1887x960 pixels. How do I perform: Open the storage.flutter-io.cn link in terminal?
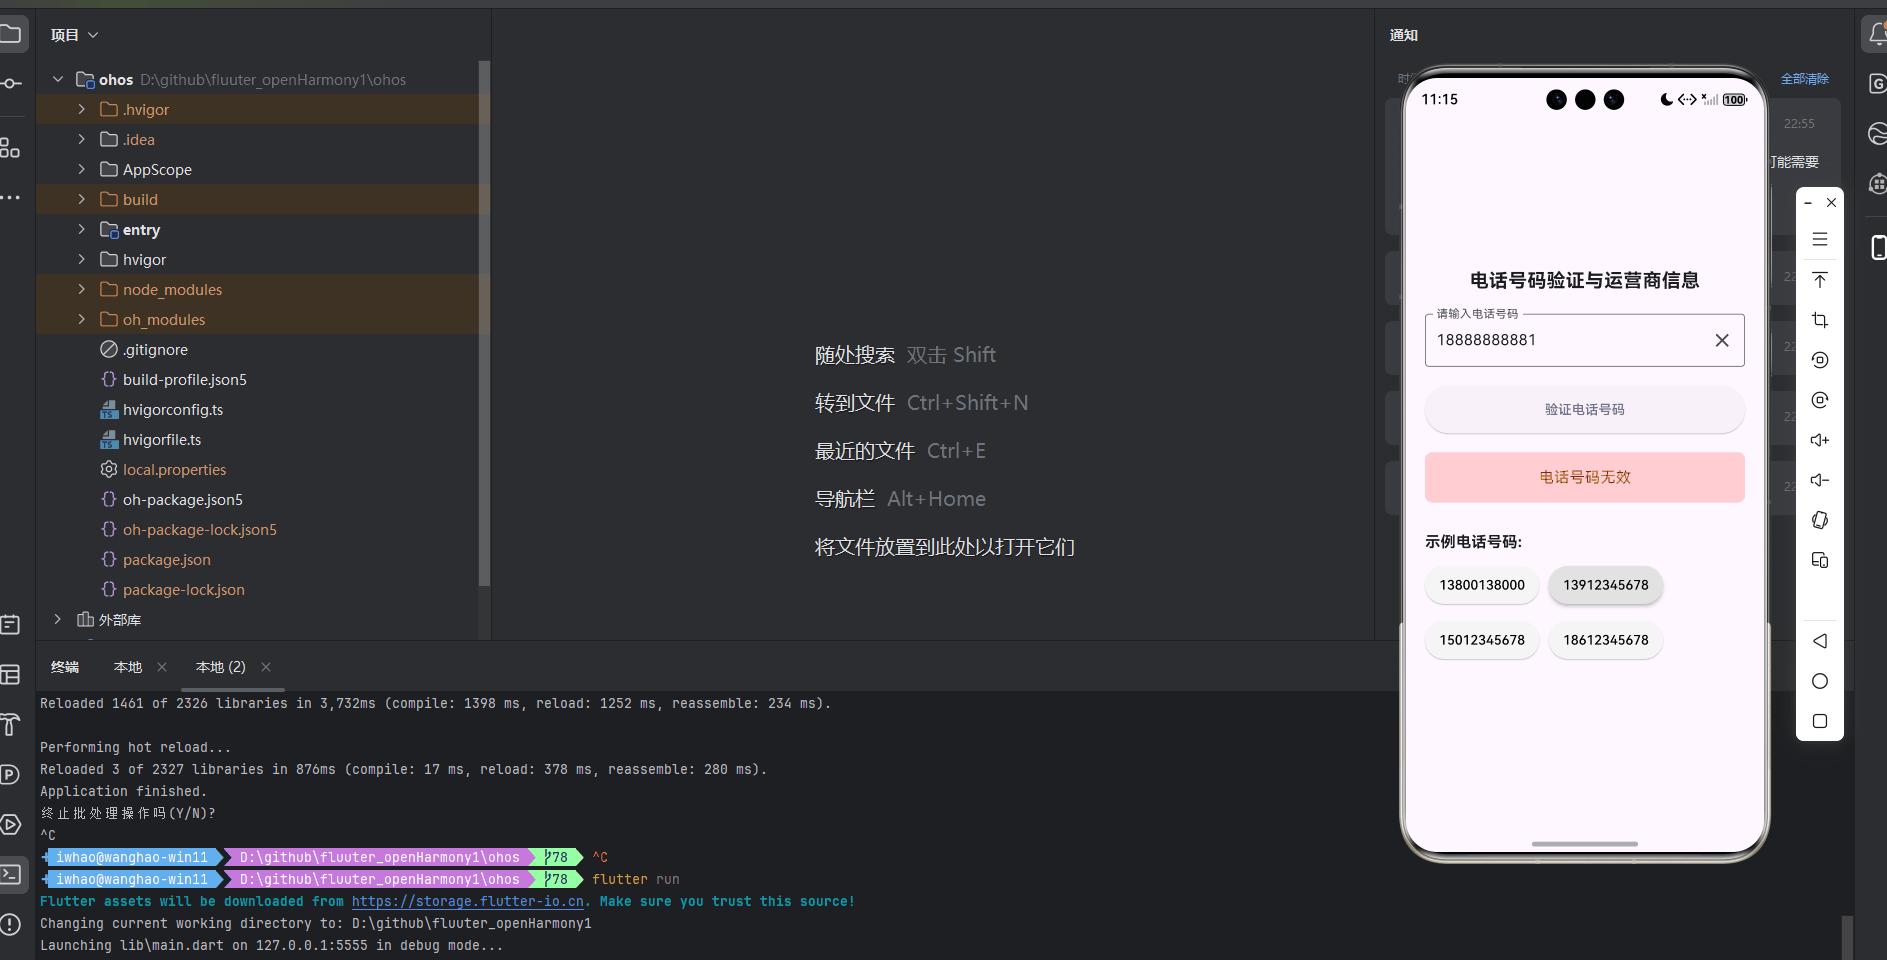click(x=467, y=901)
